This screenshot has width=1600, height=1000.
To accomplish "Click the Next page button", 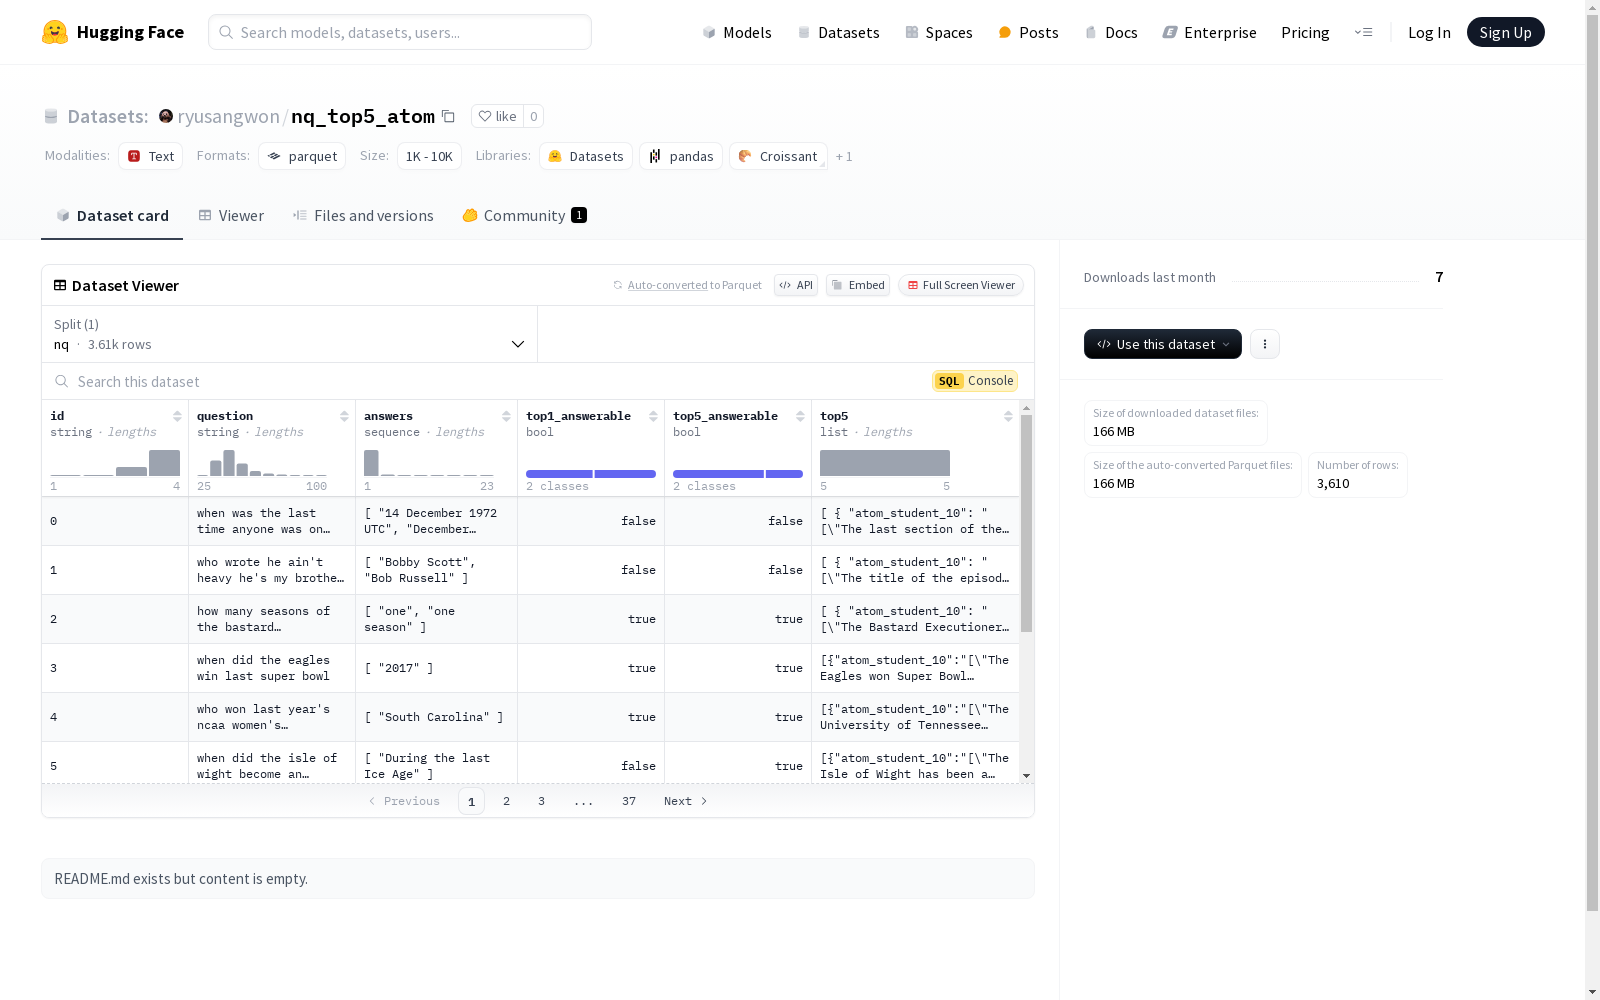I will 686,801.
